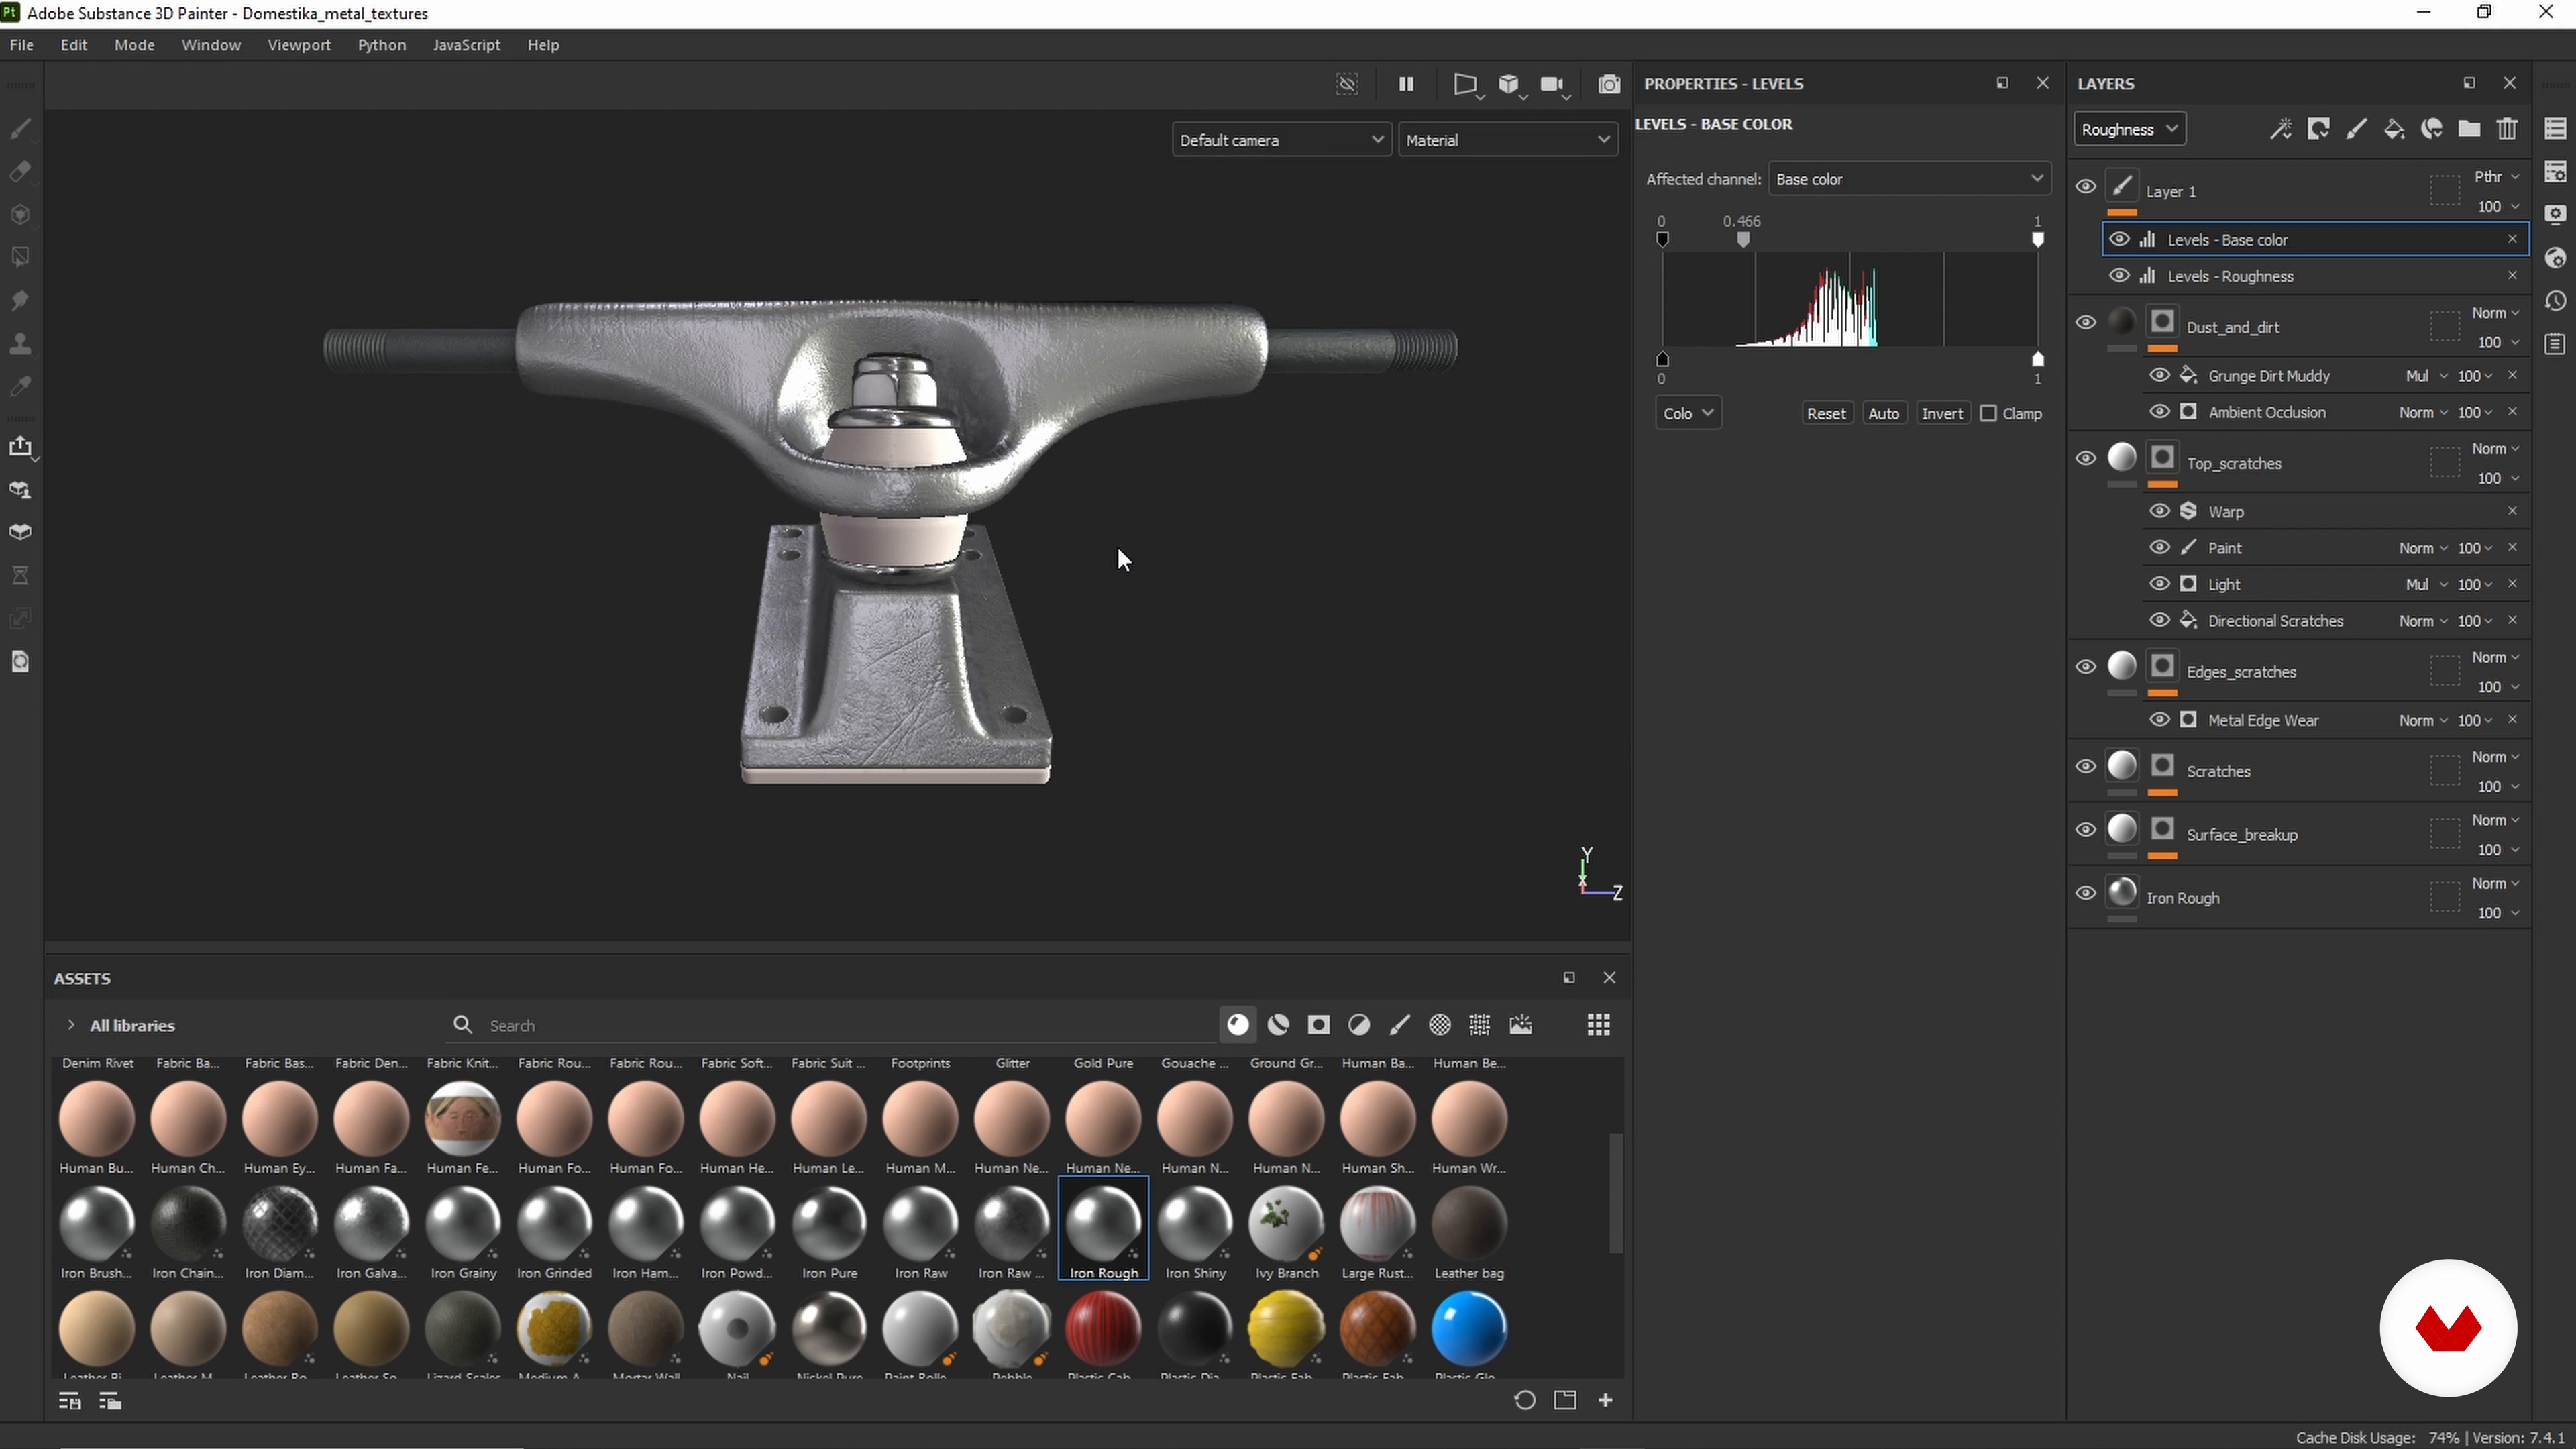The image size is (2576, 1449).
Task: Show small thumbnail grid view in Assets
Action: 1598,1025
